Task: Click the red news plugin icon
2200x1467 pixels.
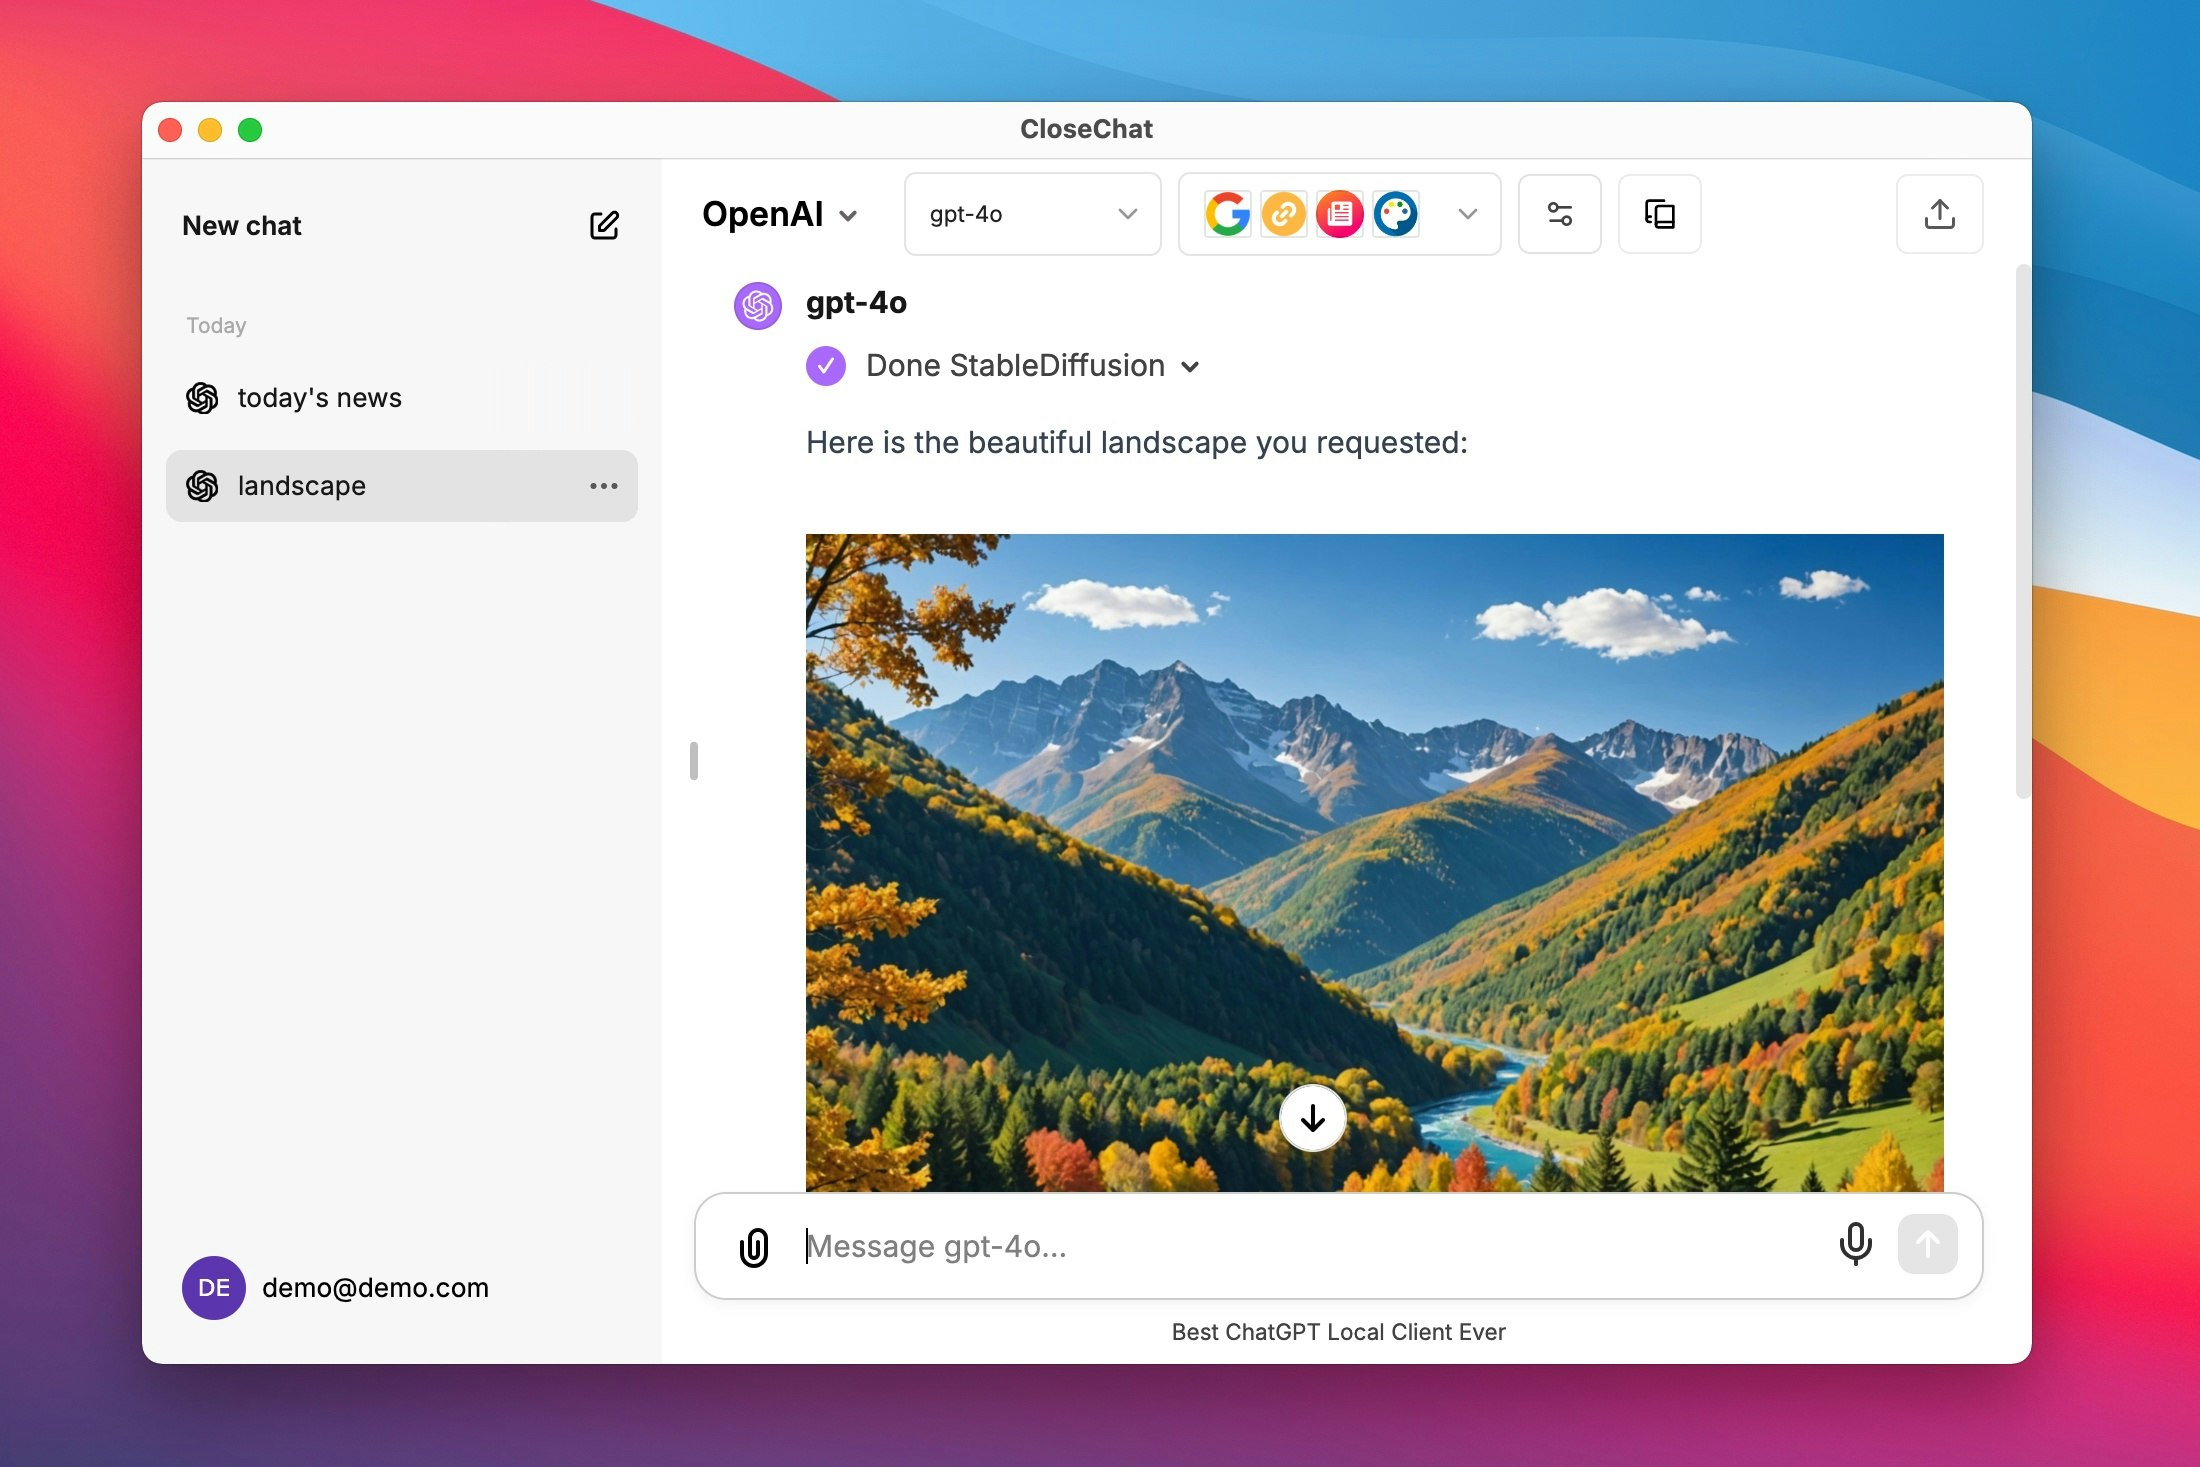Action: (1339, 214)
